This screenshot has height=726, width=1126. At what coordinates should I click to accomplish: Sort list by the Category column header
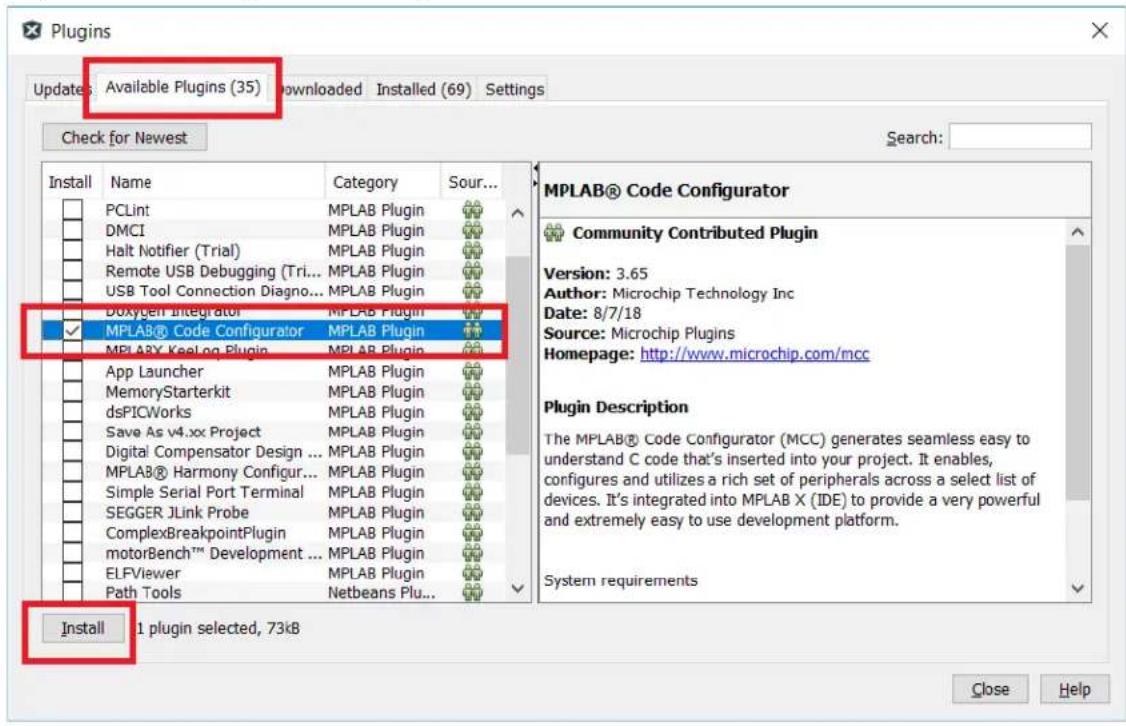383,182
